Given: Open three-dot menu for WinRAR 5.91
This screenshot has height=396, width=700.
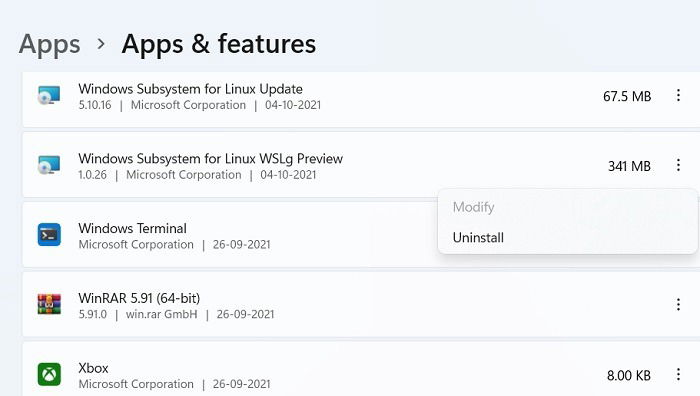Looking at the screenshot, I should 678,304.
